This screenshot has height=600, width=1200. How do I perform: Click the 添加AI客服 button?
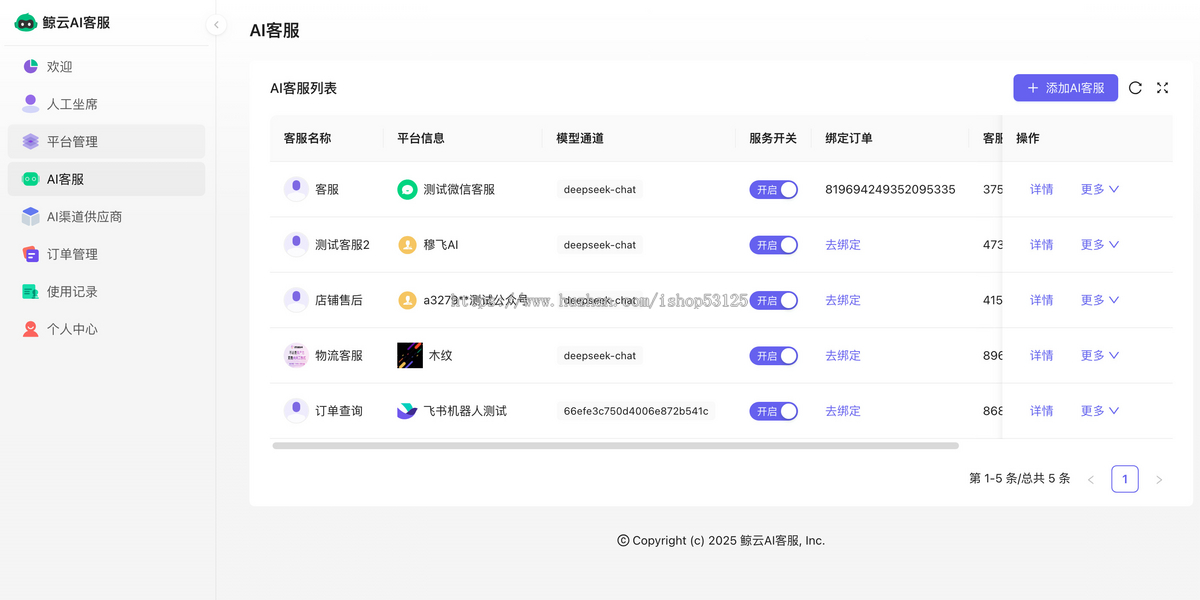pos(1065,88)
